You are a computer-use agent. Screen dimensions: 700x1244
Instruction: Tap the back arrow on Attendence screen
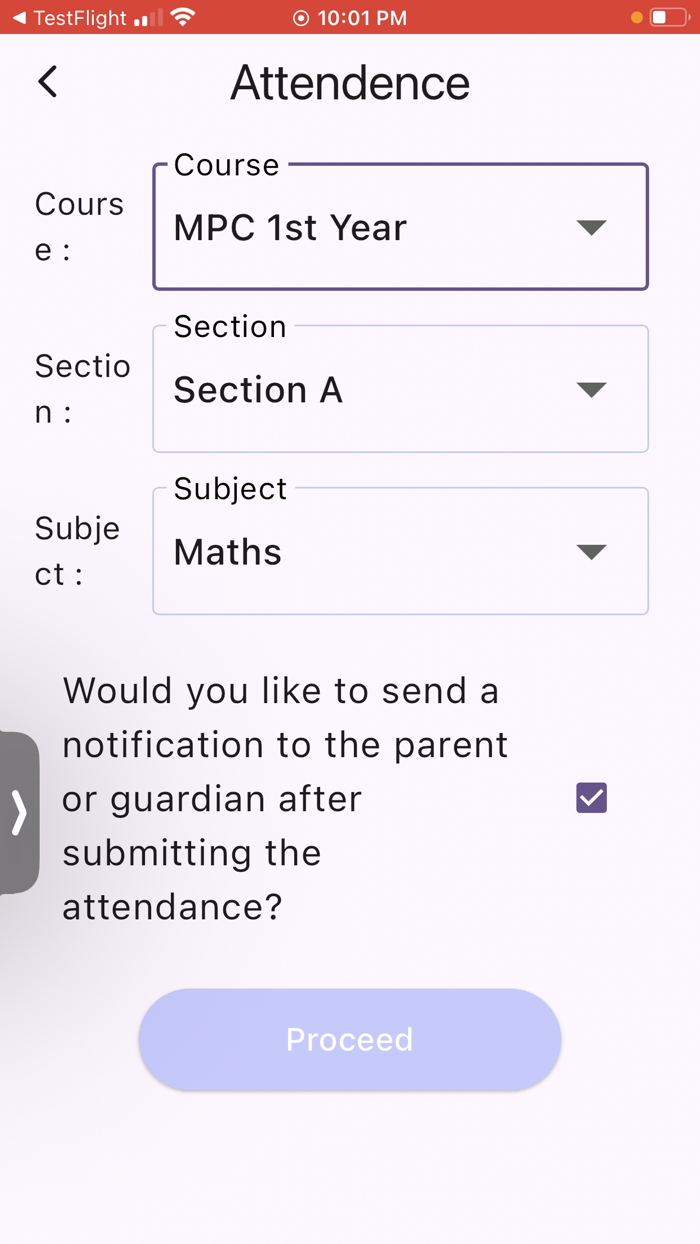point(47,82)
